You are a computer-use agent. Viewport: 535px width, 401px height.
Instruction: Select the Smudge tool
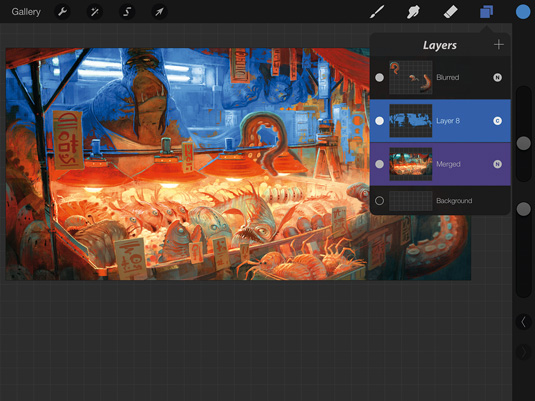point(413,12)
